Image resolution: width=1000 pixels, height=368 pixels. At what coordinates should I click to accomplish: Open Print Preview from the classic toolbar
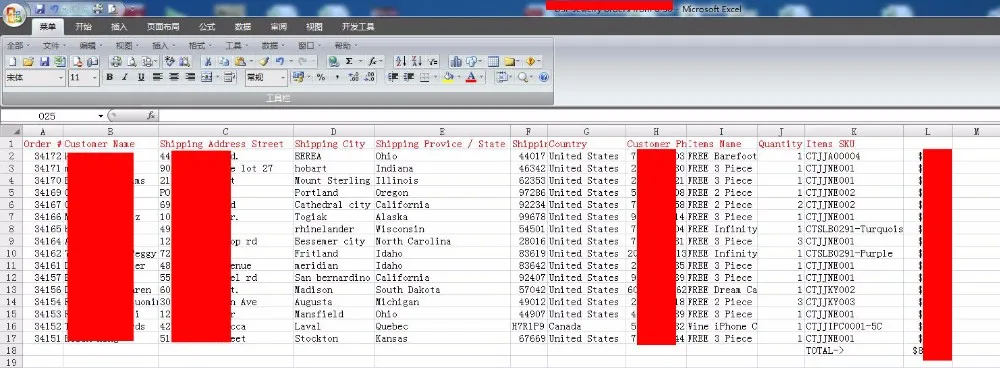click(x=132, y=62)
